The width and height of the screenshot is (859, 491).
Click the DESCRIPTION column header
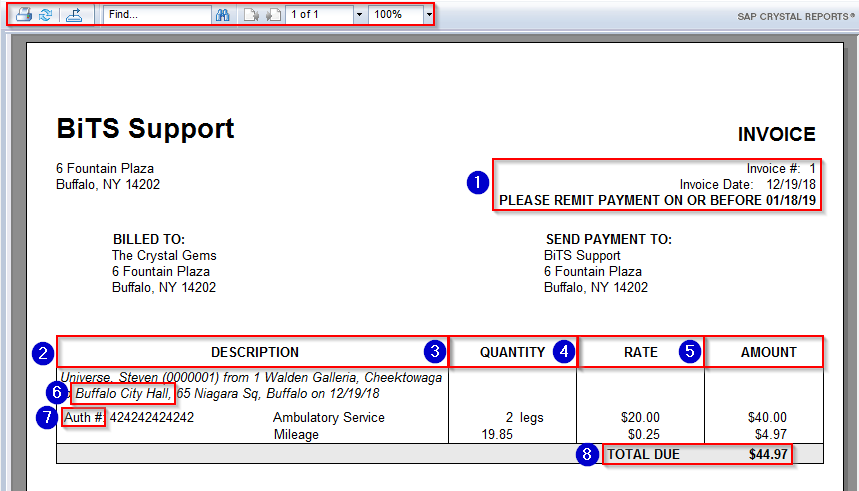(255, 352)
